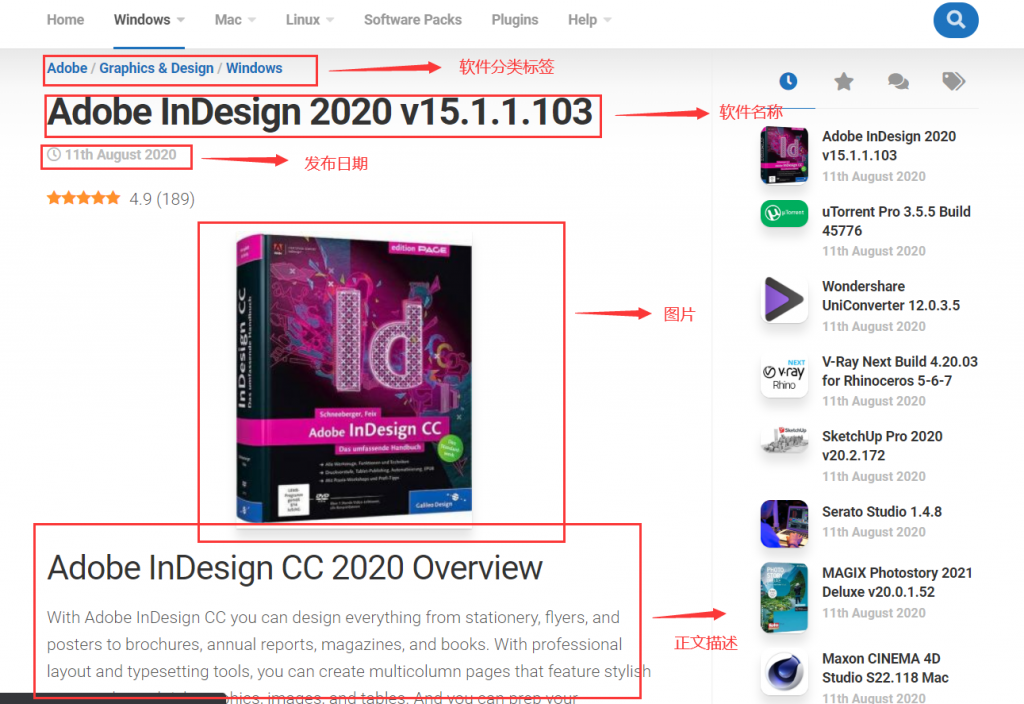Open the Plugins menu item
Screen dimensions: 1024x704
pos(515,20)
